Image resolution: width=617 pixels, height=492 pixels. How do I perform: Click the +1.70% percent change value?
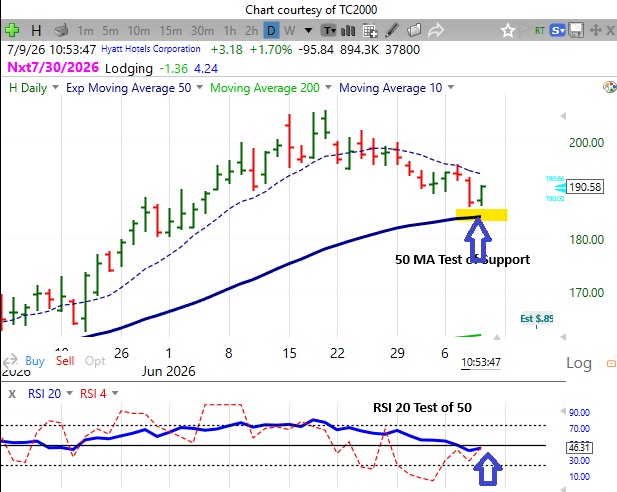(x=271, y=50)
